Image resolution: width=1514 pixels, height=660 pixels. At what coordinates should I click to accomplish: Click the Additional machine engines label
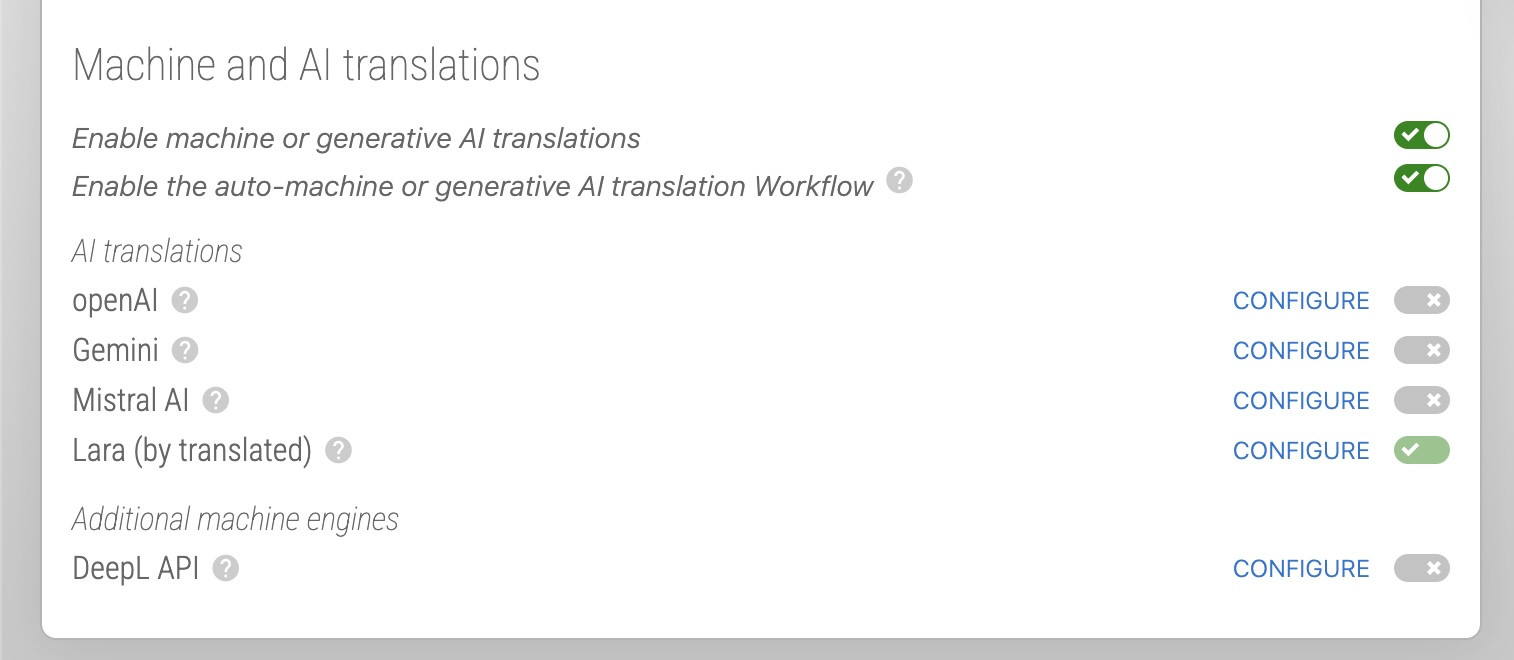(x=235, y=520)
